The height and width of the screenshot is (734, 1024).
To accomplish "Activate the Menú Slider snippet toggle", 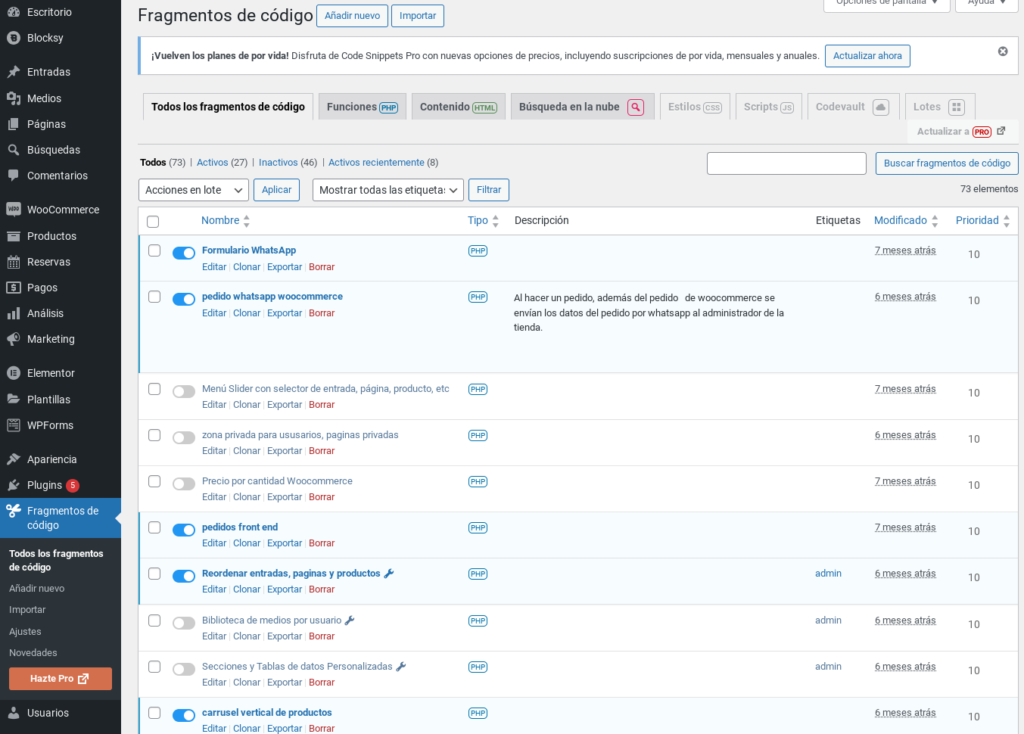I will [x=184, y=392].
